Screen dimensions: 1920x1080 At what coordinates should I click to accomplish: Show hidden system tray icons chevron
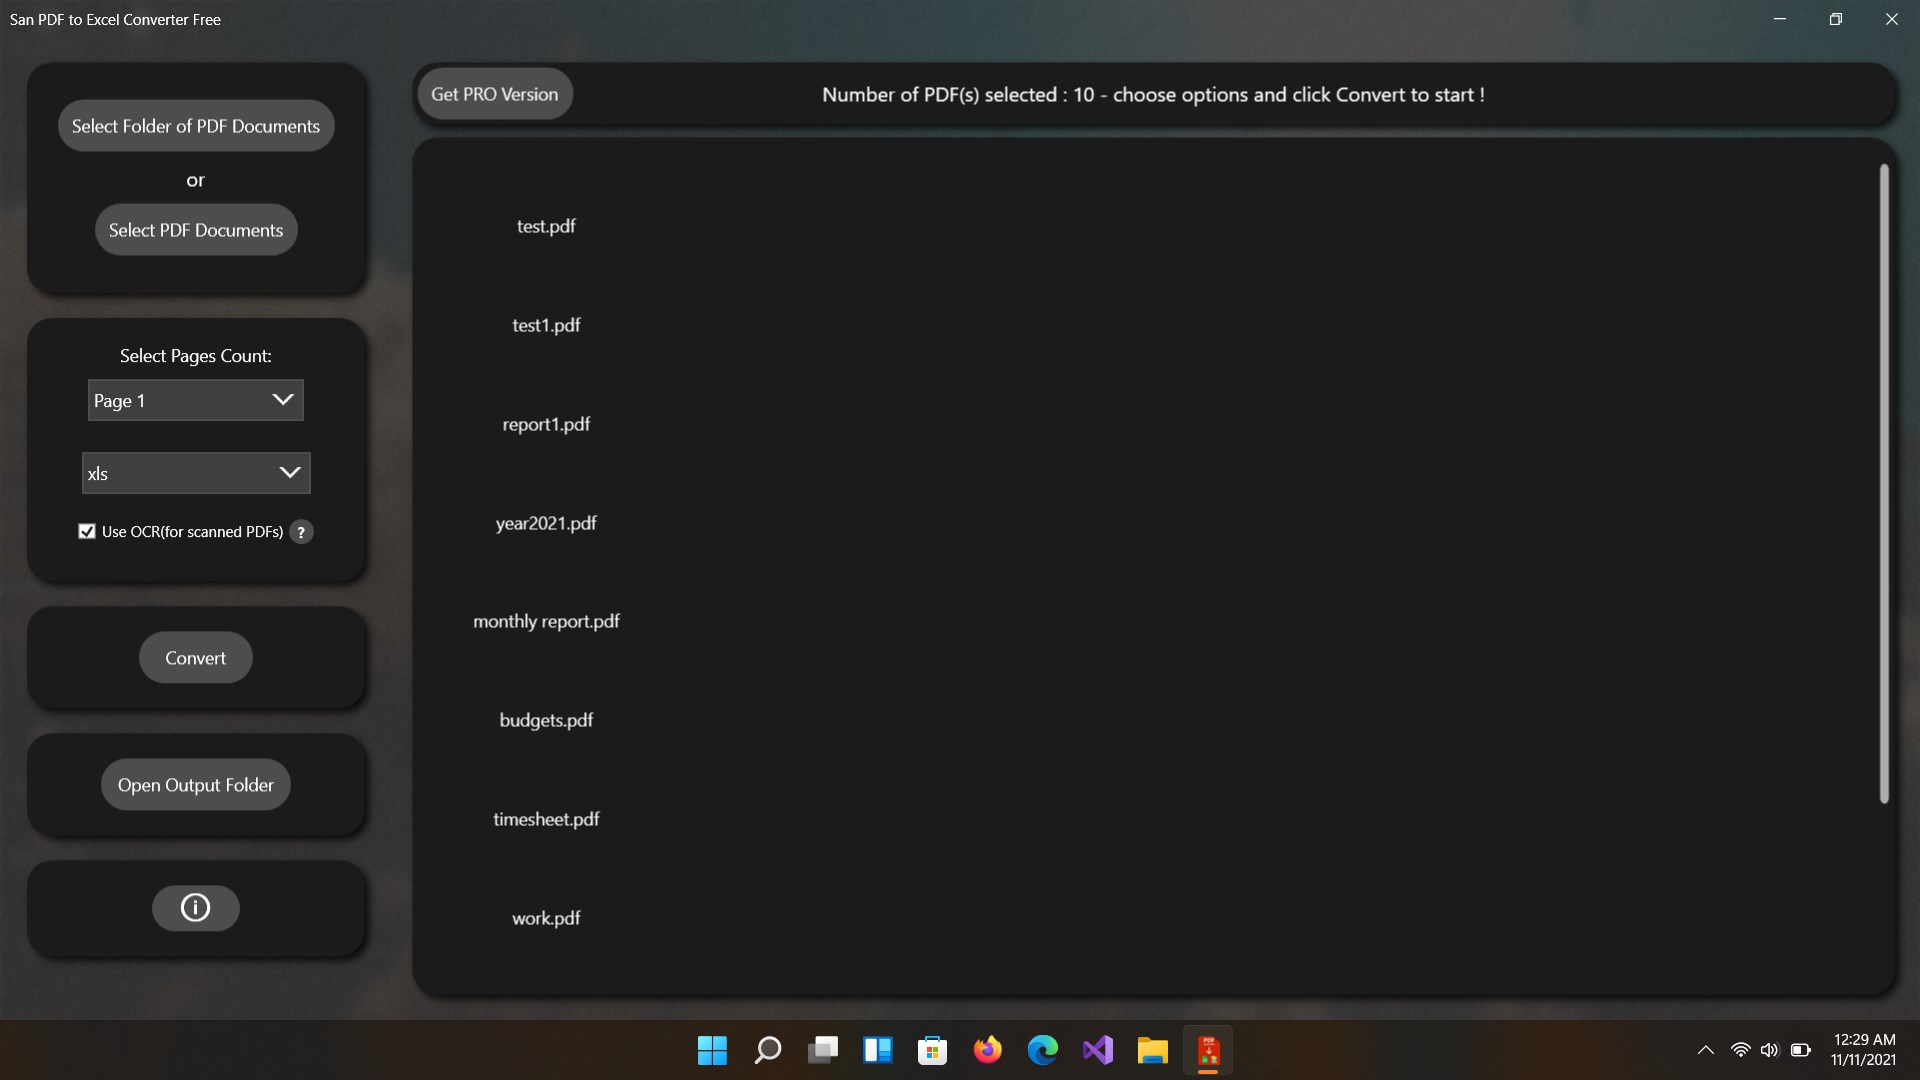coord(1706,1050)
